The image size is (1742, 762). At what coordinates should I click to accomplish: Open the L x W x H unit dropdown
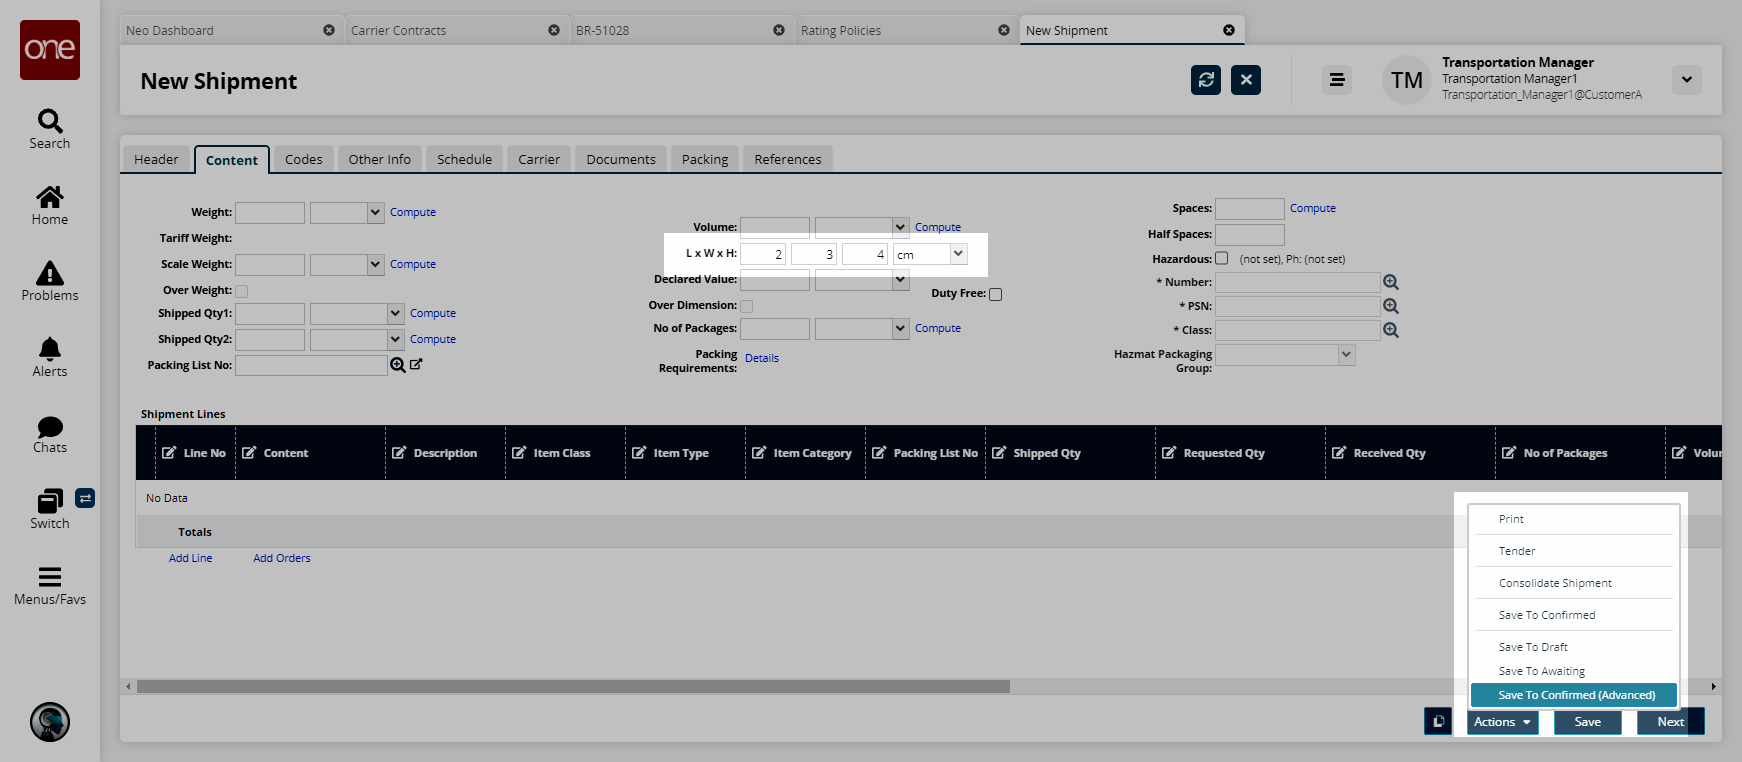coord(958,254)
